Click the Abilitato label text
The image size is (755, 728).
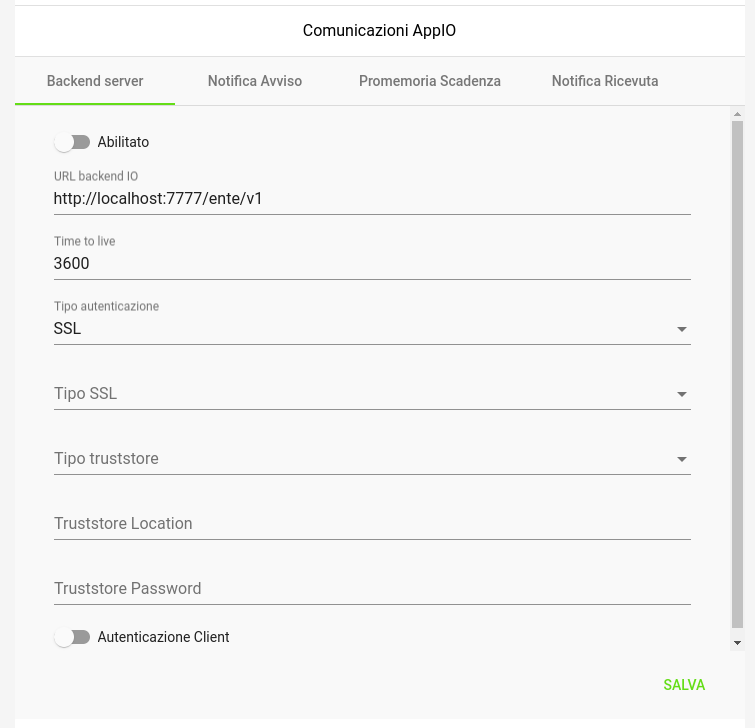123,142
